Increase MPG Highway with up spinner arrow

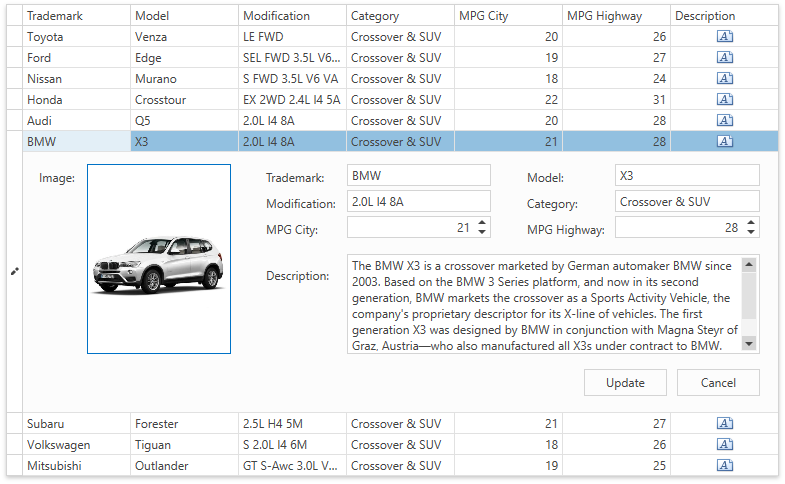coord(750,223)
